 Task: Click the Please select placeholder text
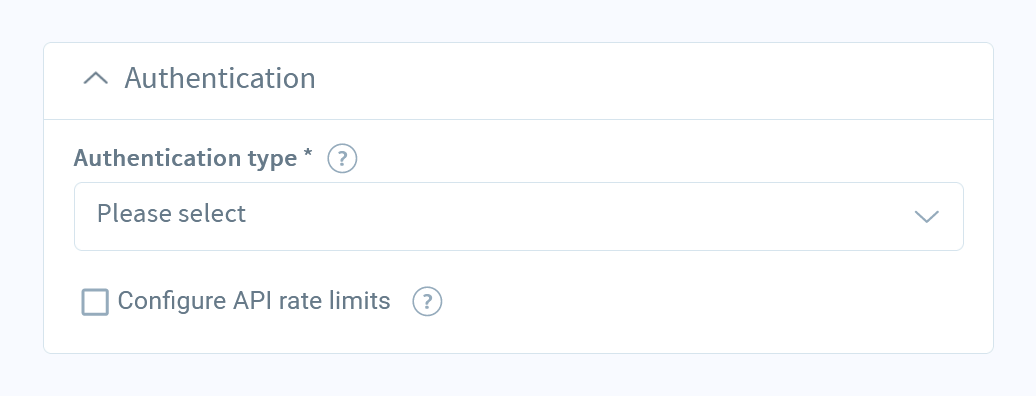[x=172, y=214]
